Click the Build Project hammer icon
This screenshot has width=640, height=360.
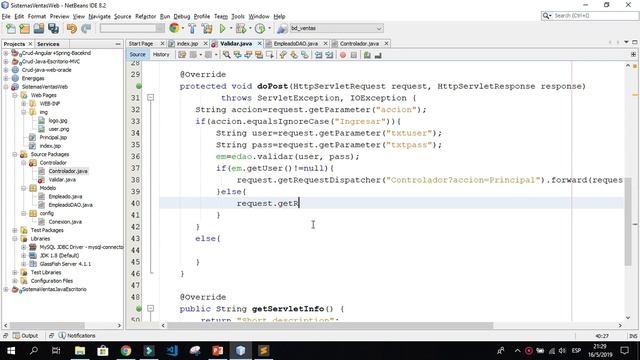[192, 29]
